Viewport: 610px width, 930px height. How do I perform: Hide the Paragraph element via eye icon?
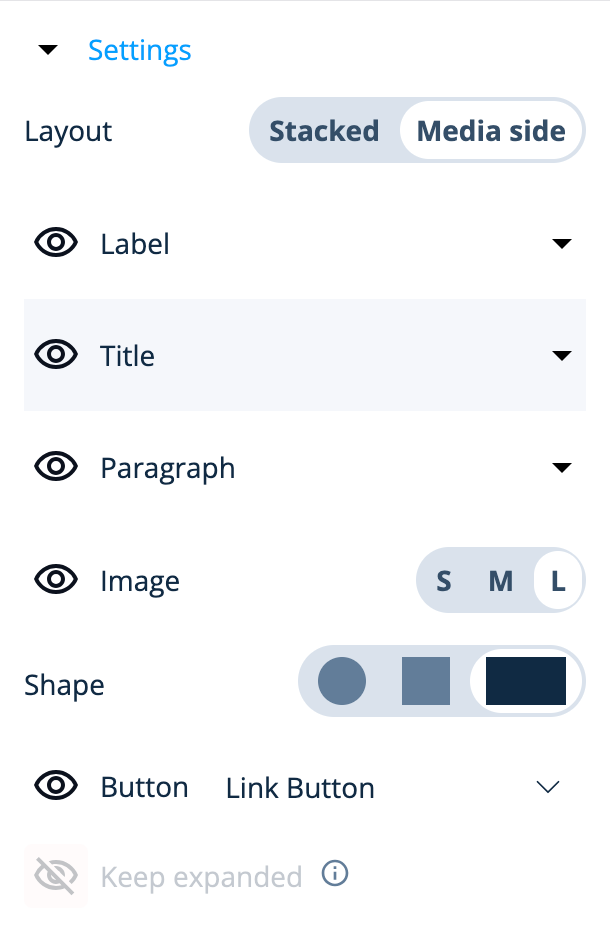(x=56, y=466)
